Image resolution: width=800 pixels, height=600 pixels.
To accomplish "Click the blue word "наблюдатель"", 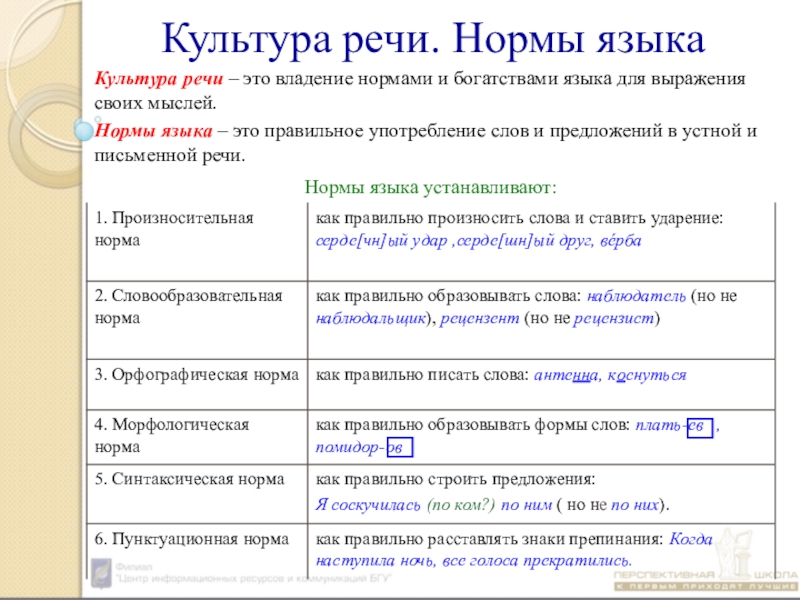I will [636, 296].
